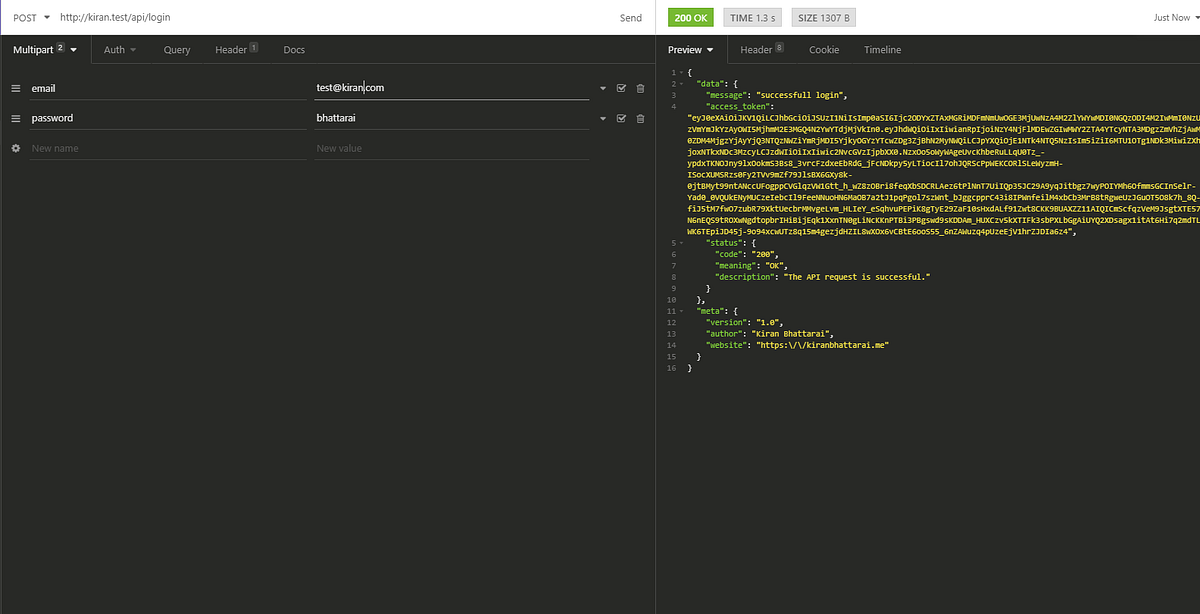Open the Preview mode dropdown
Viewport: 1200px width, 614px height.
tap(691, 49)
